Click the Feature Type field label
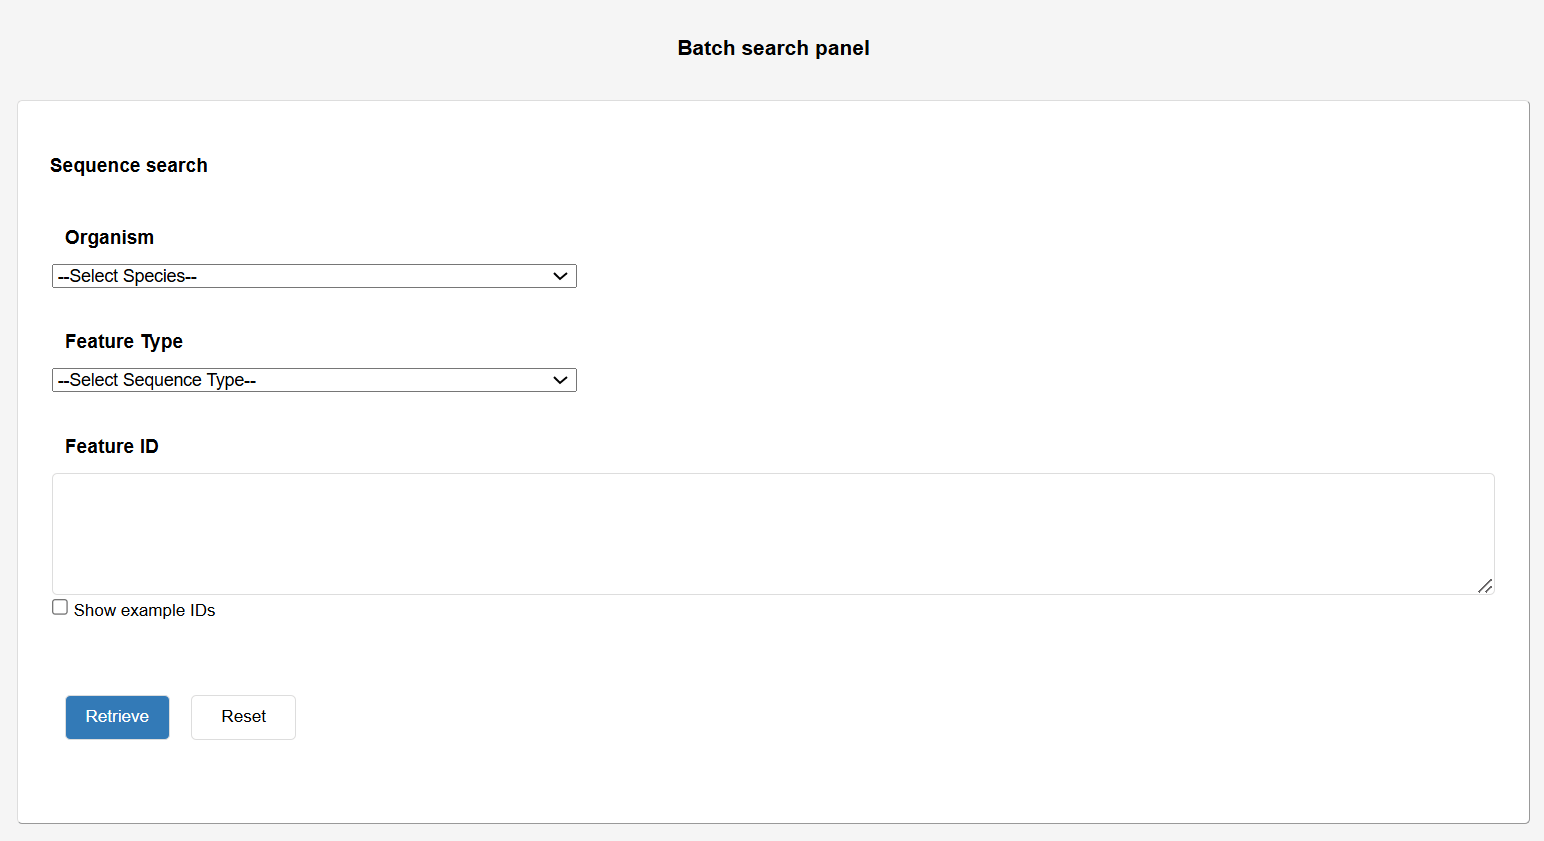Image resolution: width=1544 pixels, height=841 pixels. click(x=124, y=341)
